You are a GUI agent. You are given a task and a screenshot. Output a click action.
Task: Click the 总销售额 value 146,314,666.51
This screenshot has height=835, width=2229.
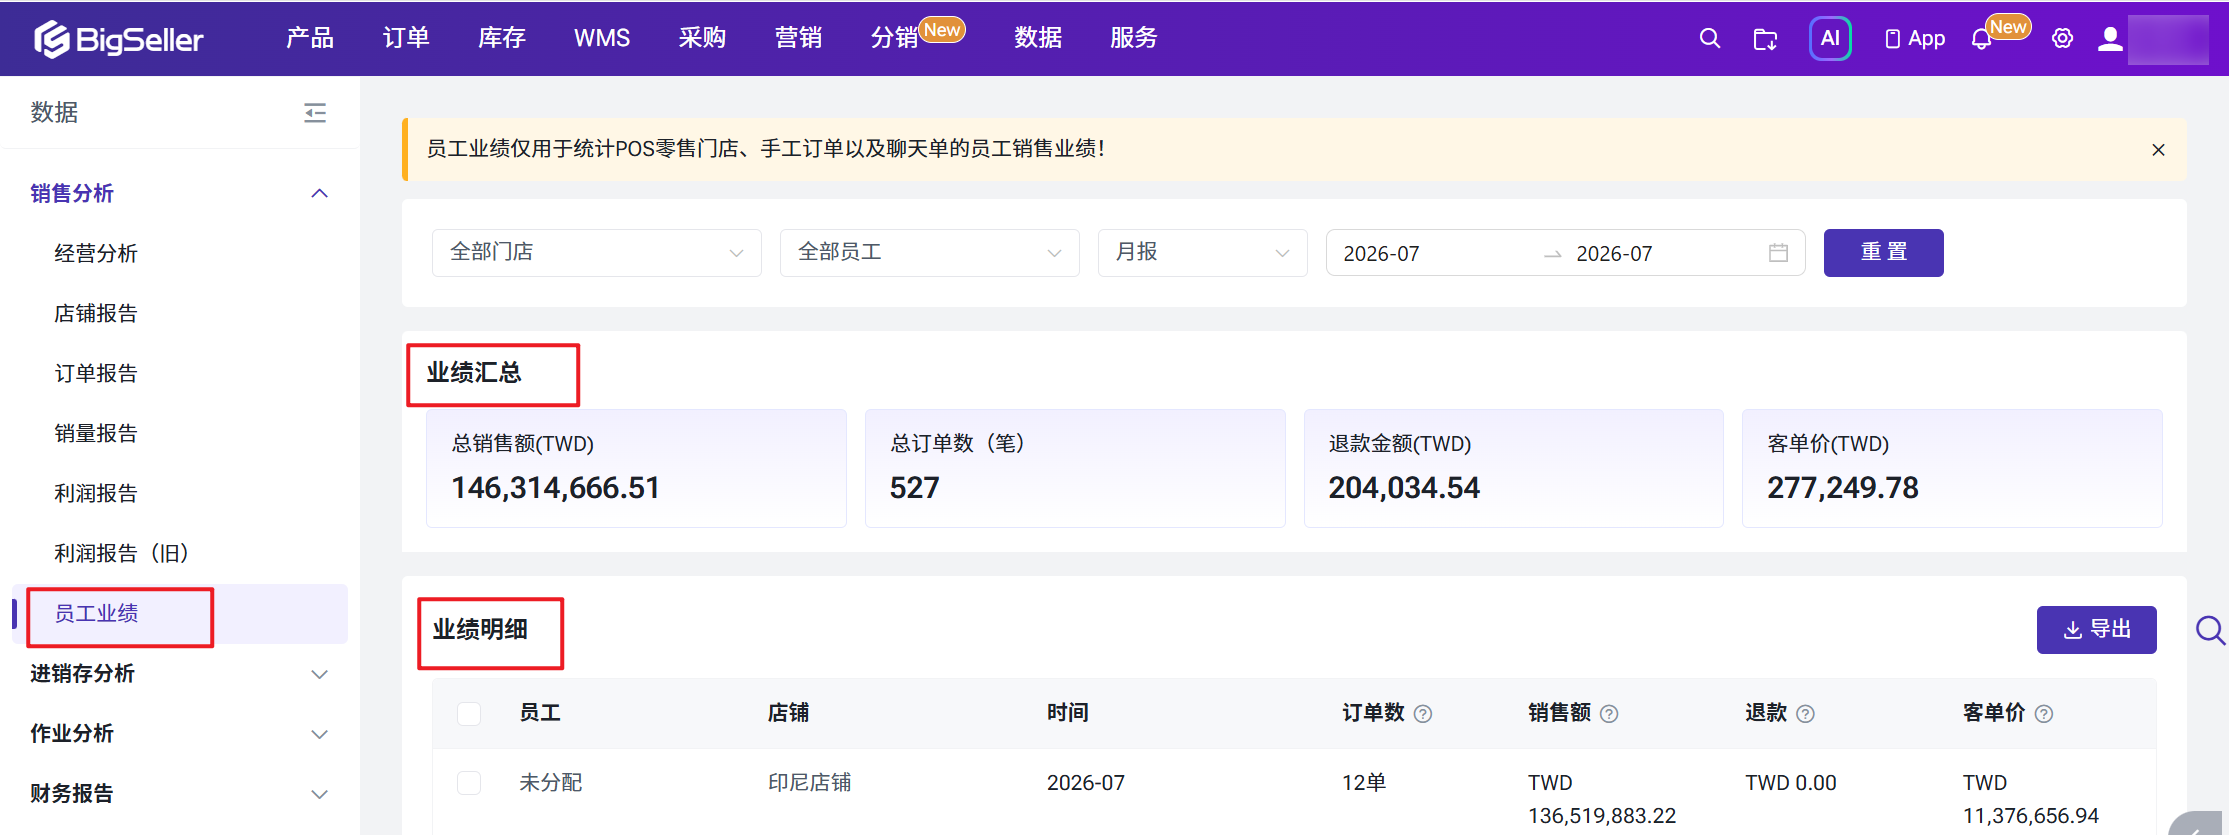[556, 488]
